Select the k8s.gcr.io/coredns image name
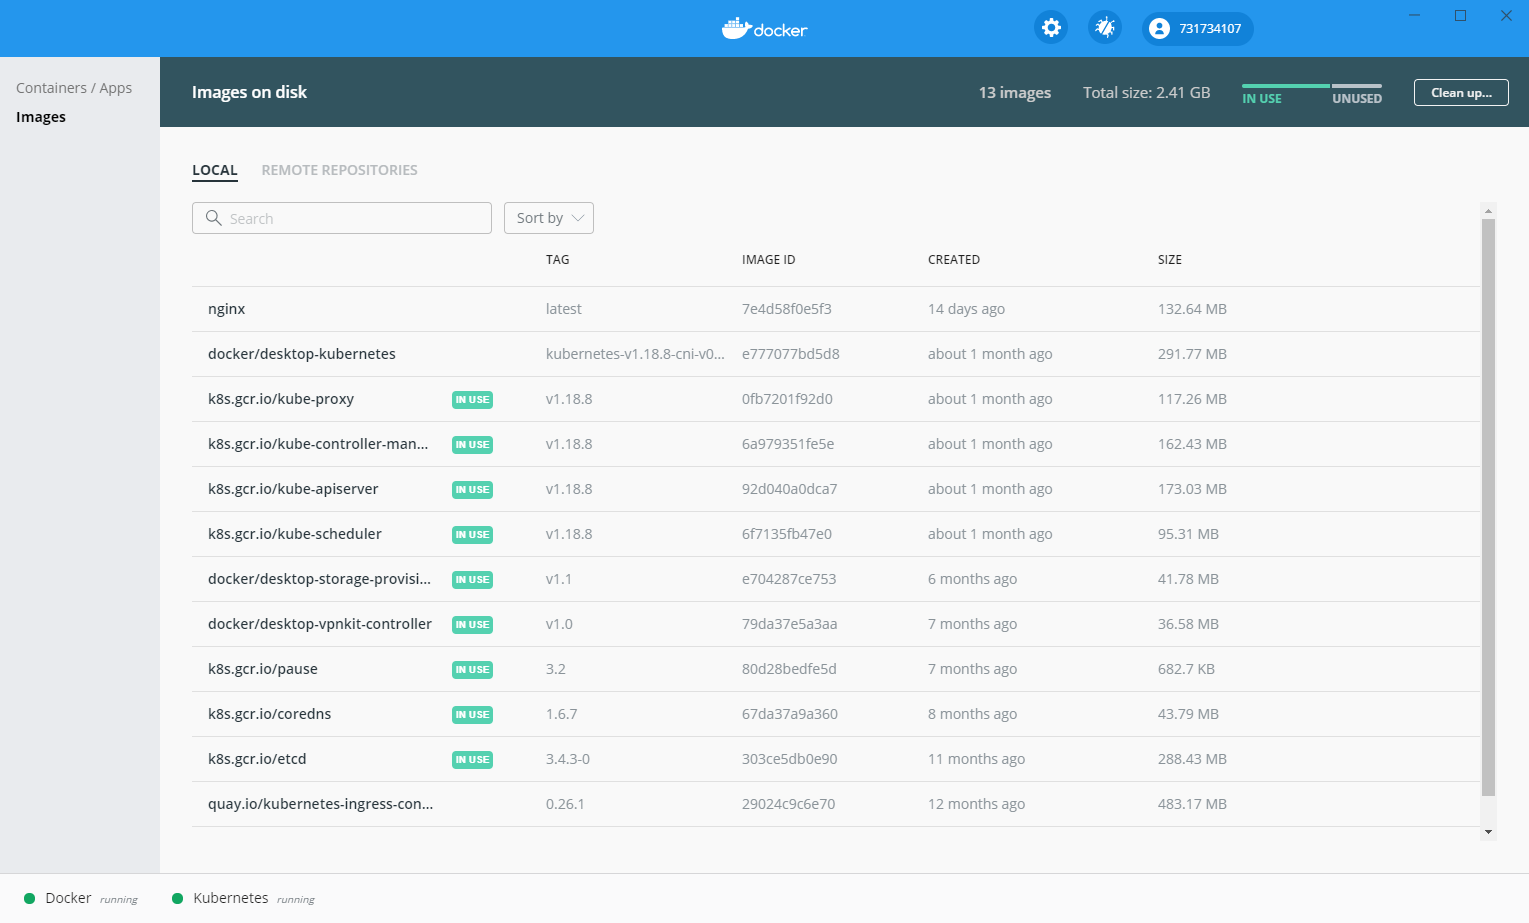 pyautogui.click(x=270, y=714)
